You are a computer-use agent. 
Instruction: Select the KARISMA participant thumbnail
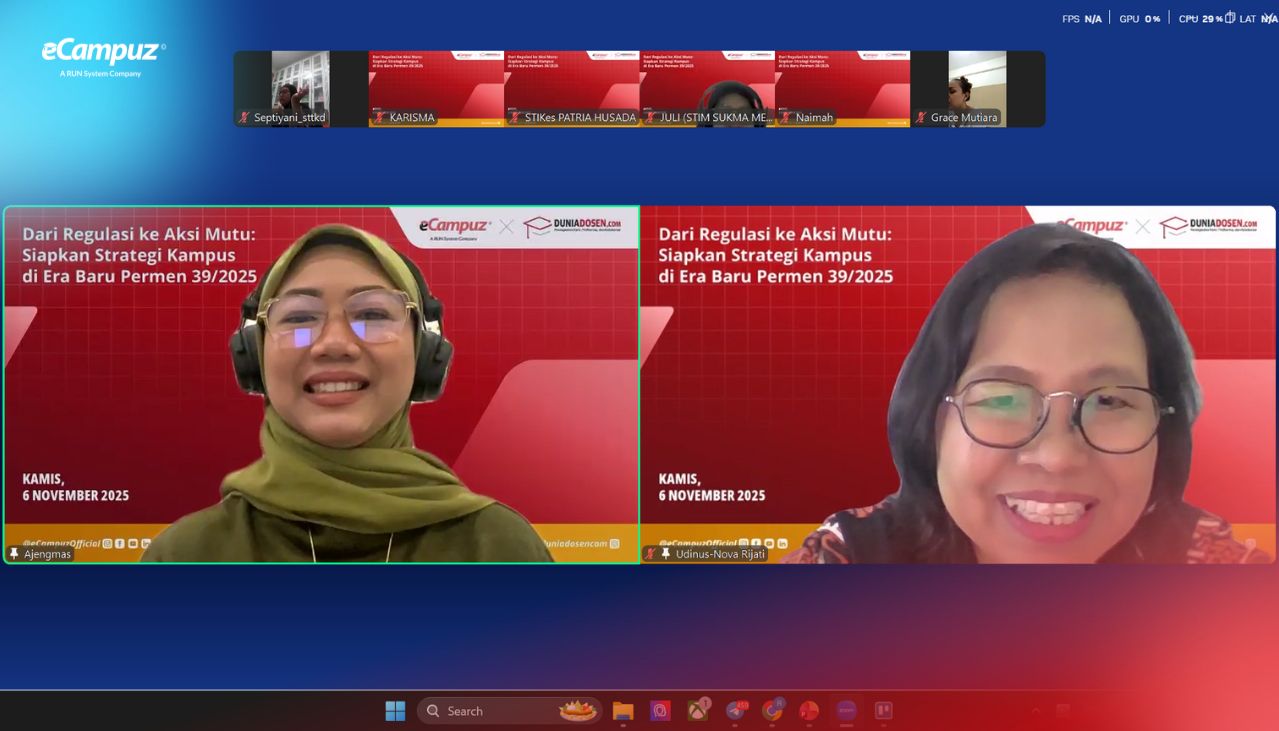point(436,88)
